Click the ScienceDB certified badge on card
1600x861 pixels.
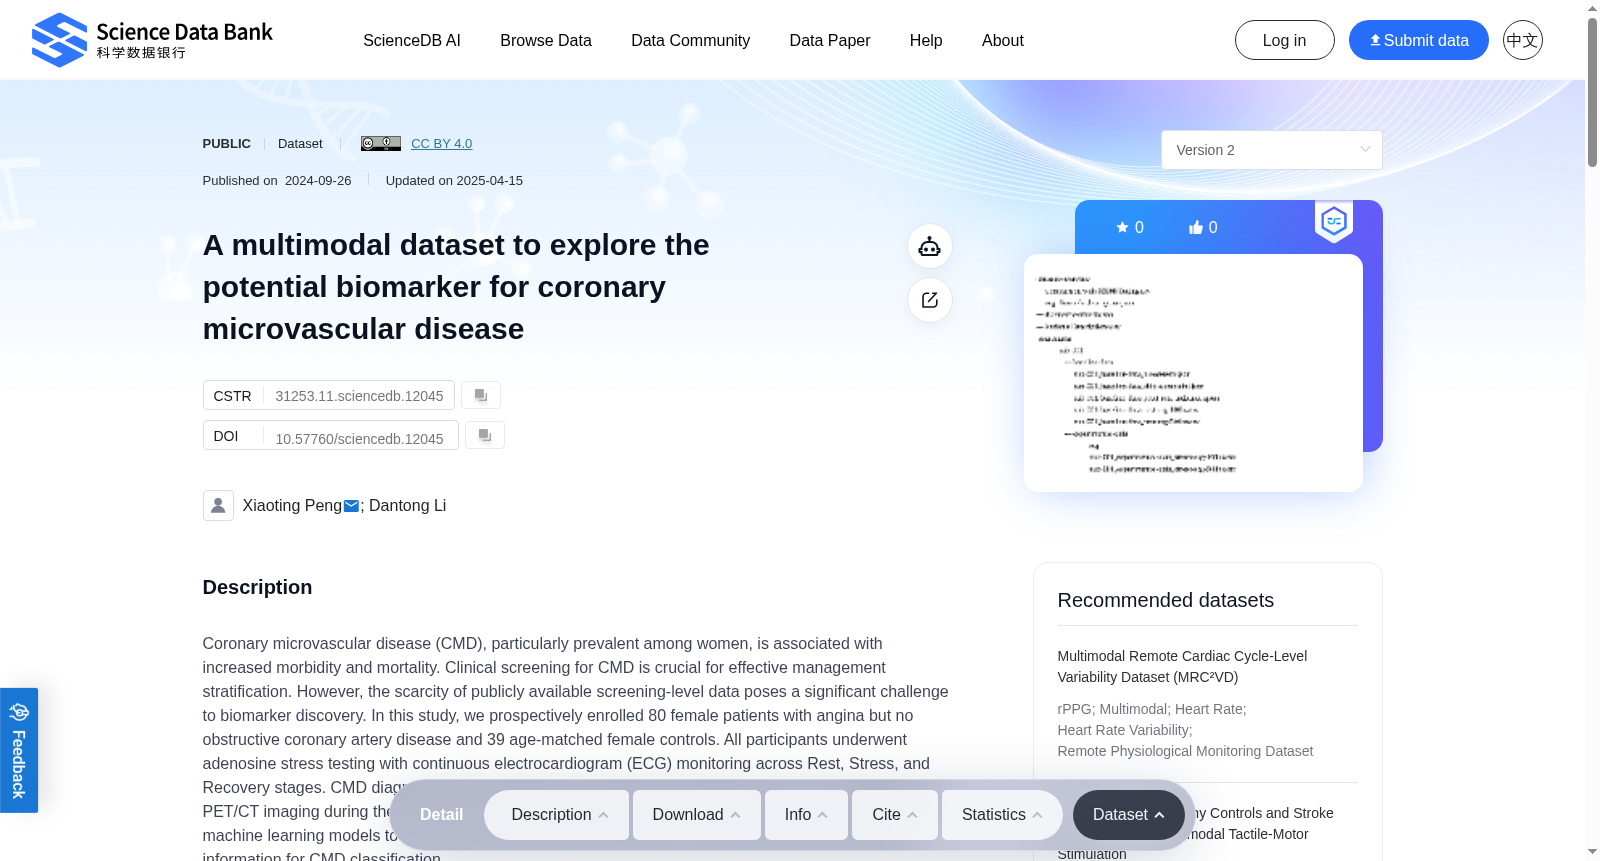(1334, 221)
